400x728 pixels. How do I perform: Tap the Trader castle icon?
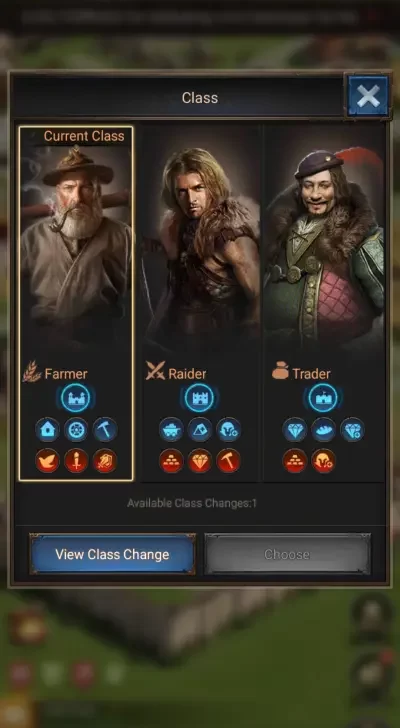coord(323,398)
